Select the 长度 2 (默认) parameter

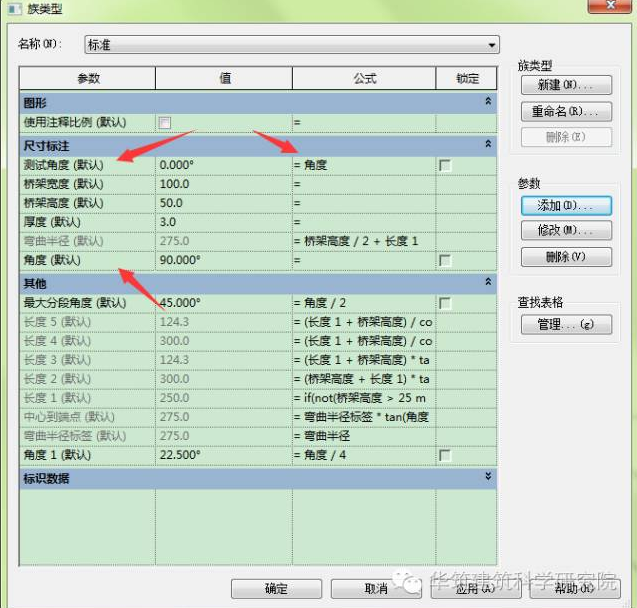coord(87,379)
